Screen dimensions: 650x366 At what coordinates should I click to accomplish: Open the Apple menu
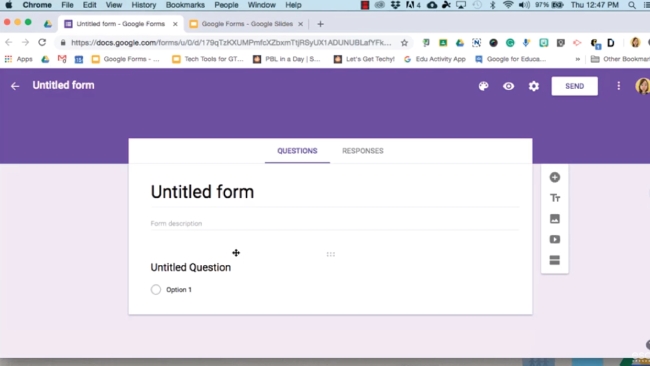tap(8, 5)
